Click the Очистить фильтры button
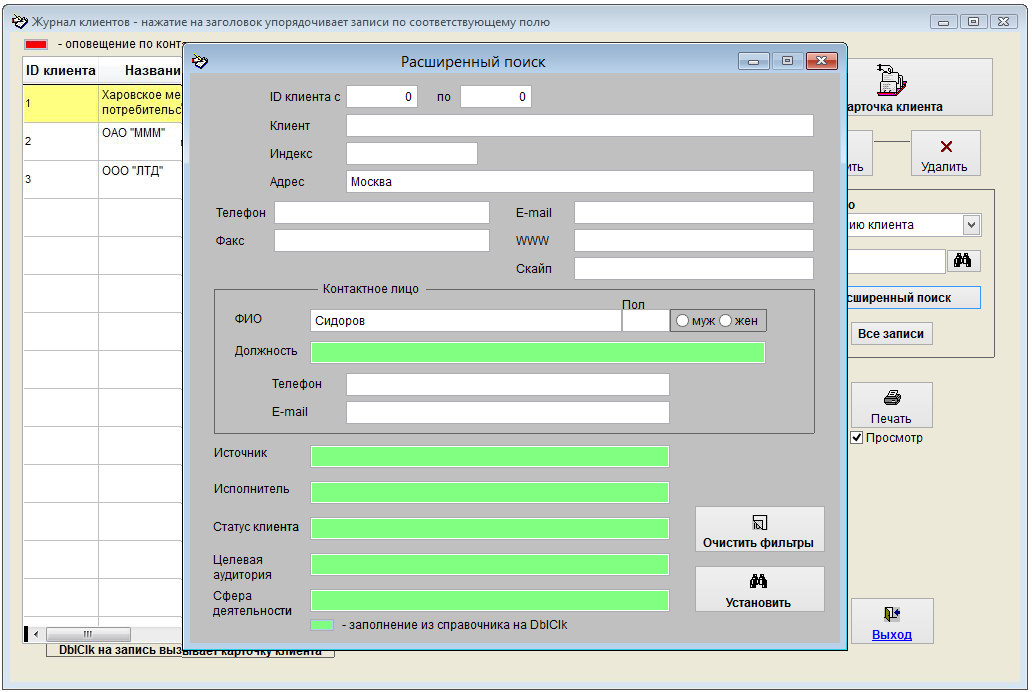This screenshot has width=1032, height=692. pyautogui.click(x=759, y=529)
